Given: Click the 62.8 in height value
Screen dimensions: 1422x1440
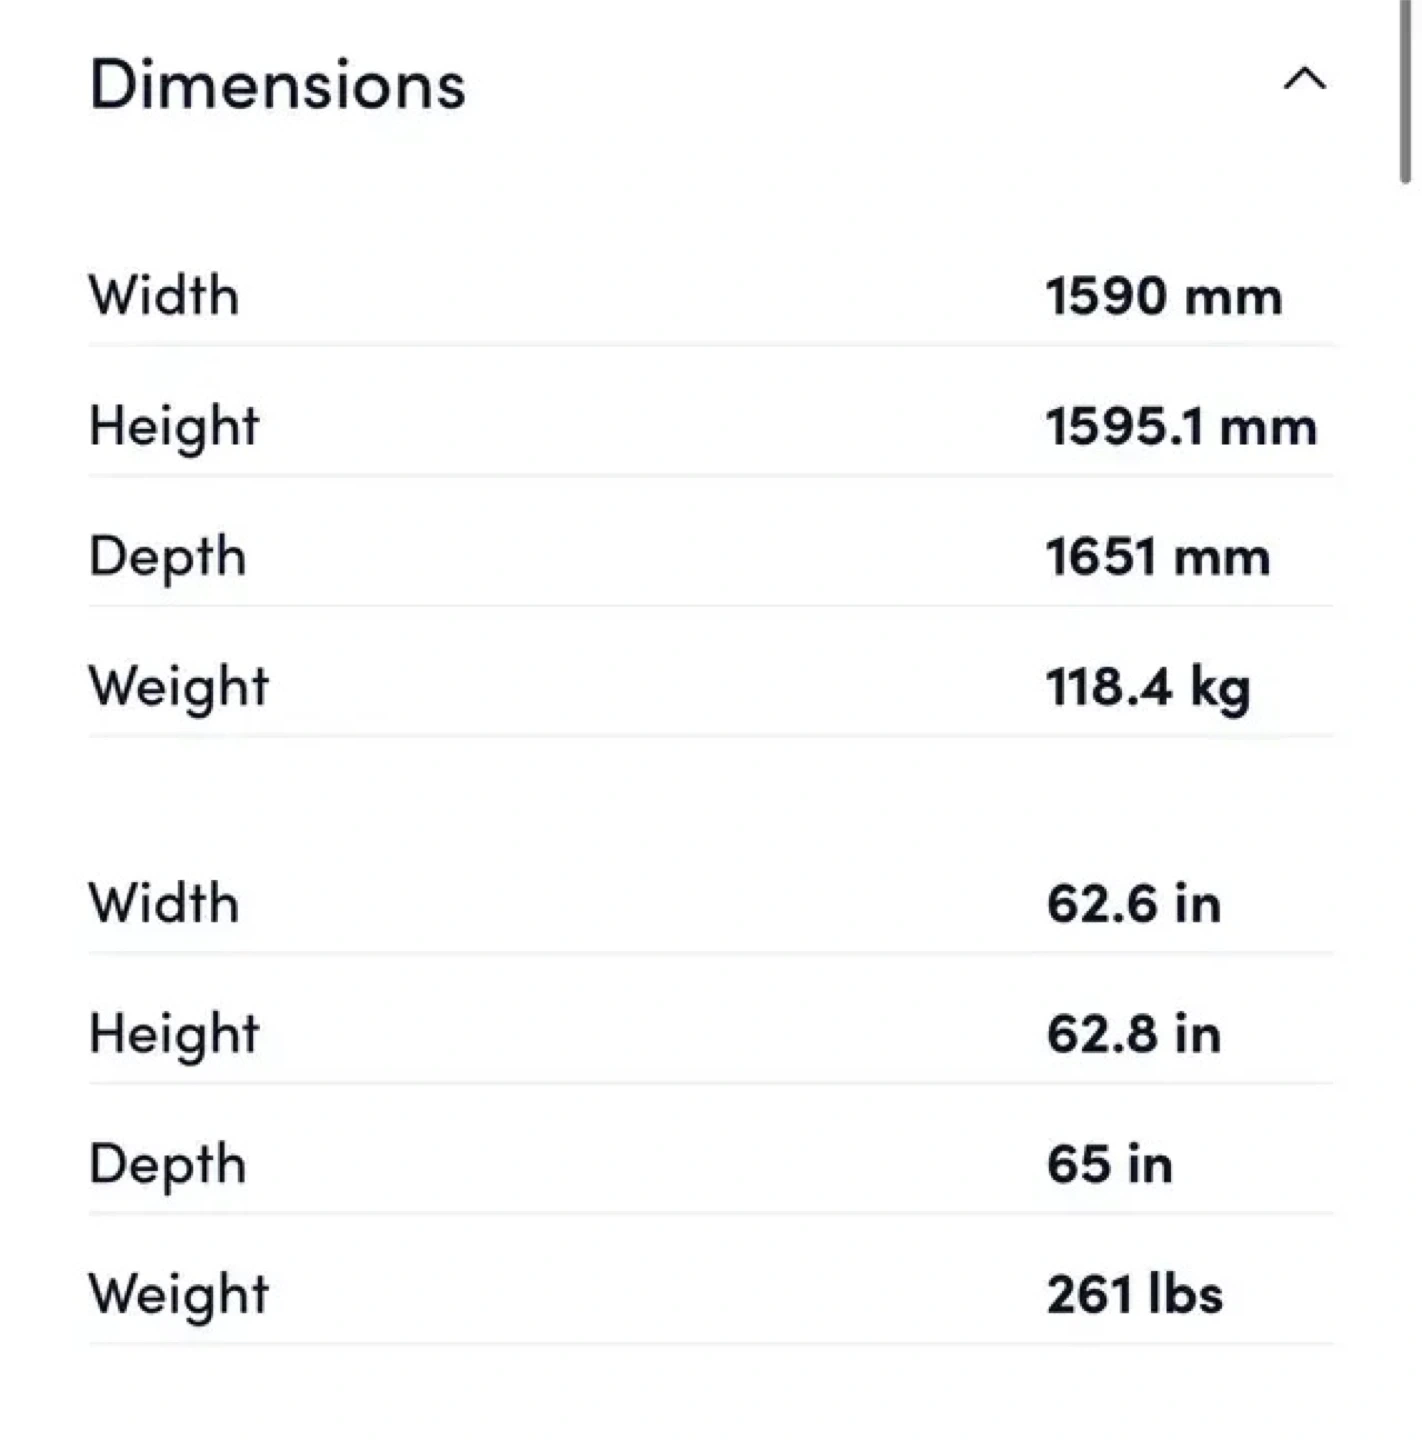Looking at the screenshot, I should tap(1133, 1034).
